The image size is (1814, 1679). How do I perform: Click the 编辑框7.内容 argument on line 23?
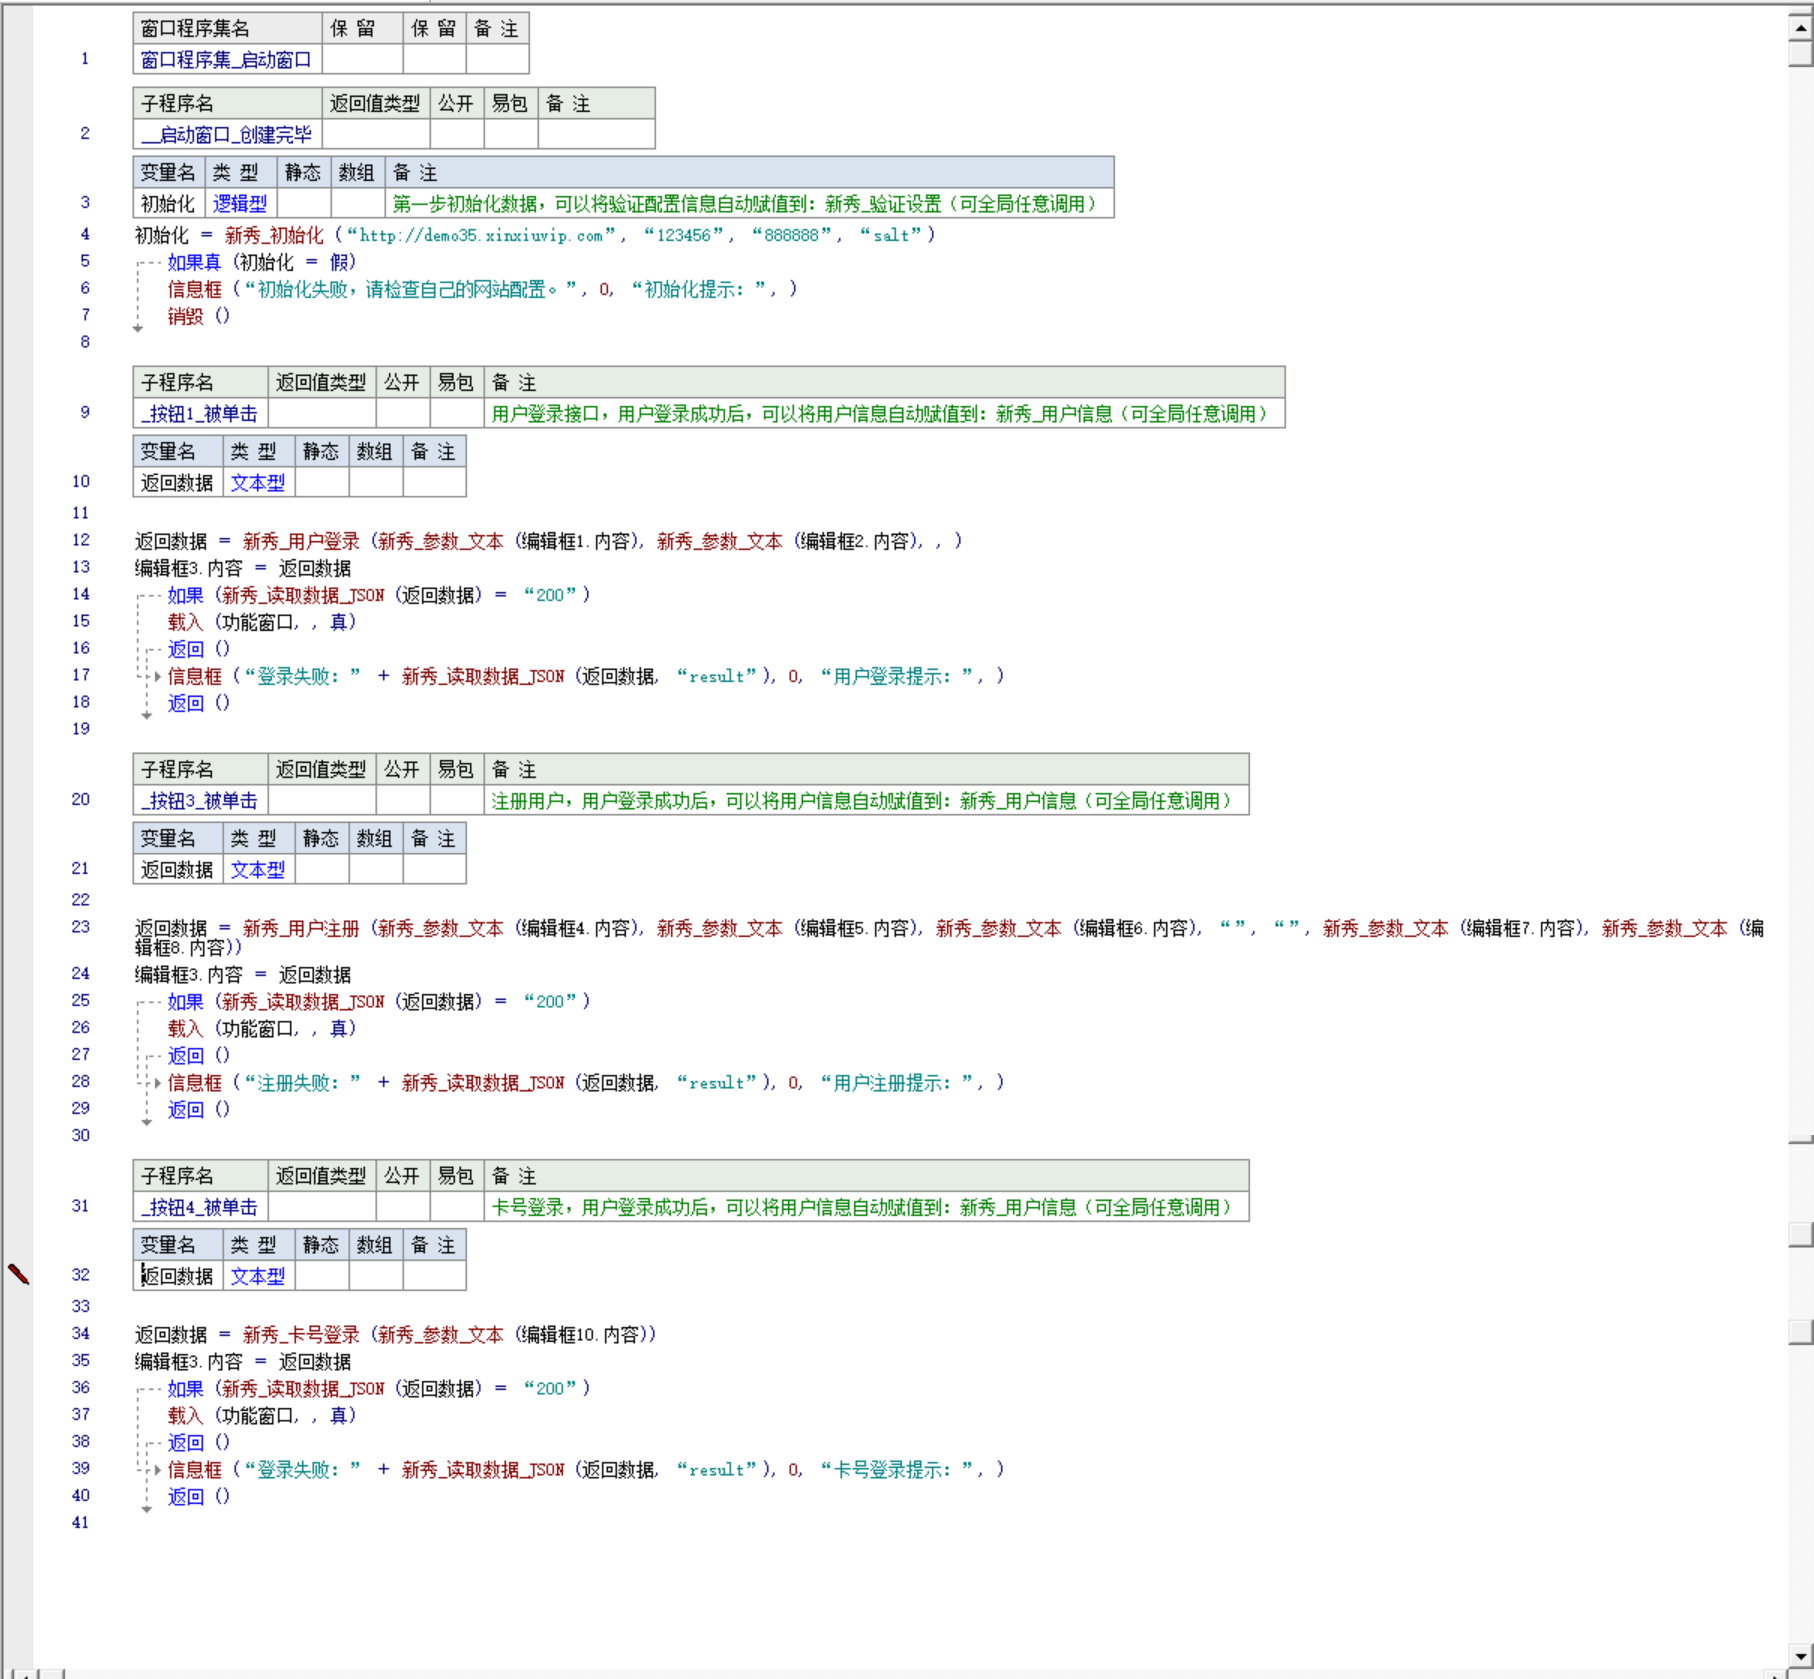pyautogui.click(x=1522, y=928)
